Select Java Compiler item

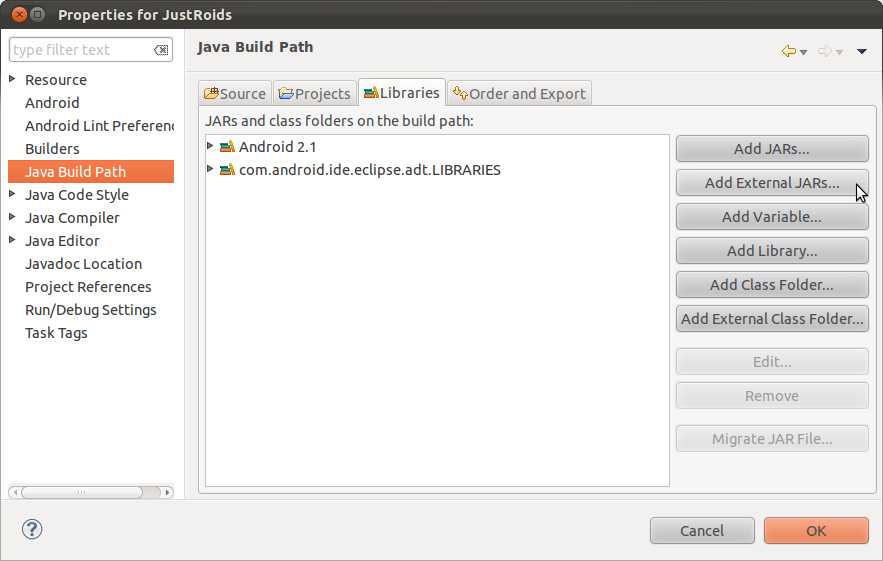(72, 218)
